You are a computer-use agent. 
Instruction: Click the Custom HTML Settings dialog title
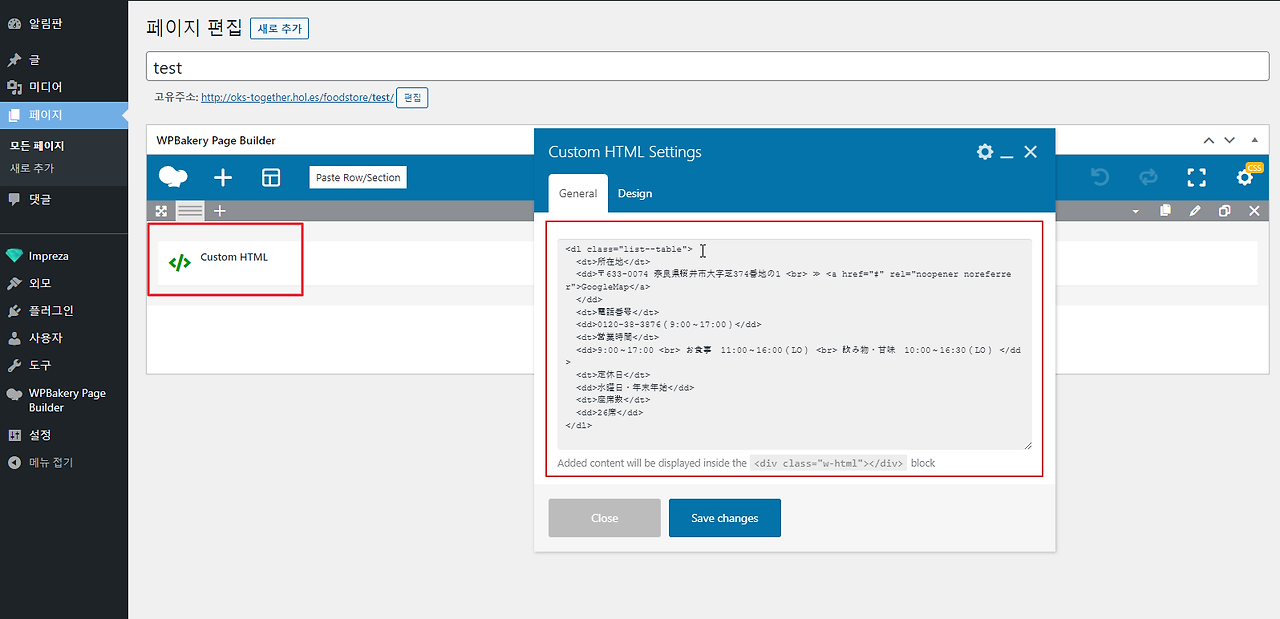(x=625, y=152)
